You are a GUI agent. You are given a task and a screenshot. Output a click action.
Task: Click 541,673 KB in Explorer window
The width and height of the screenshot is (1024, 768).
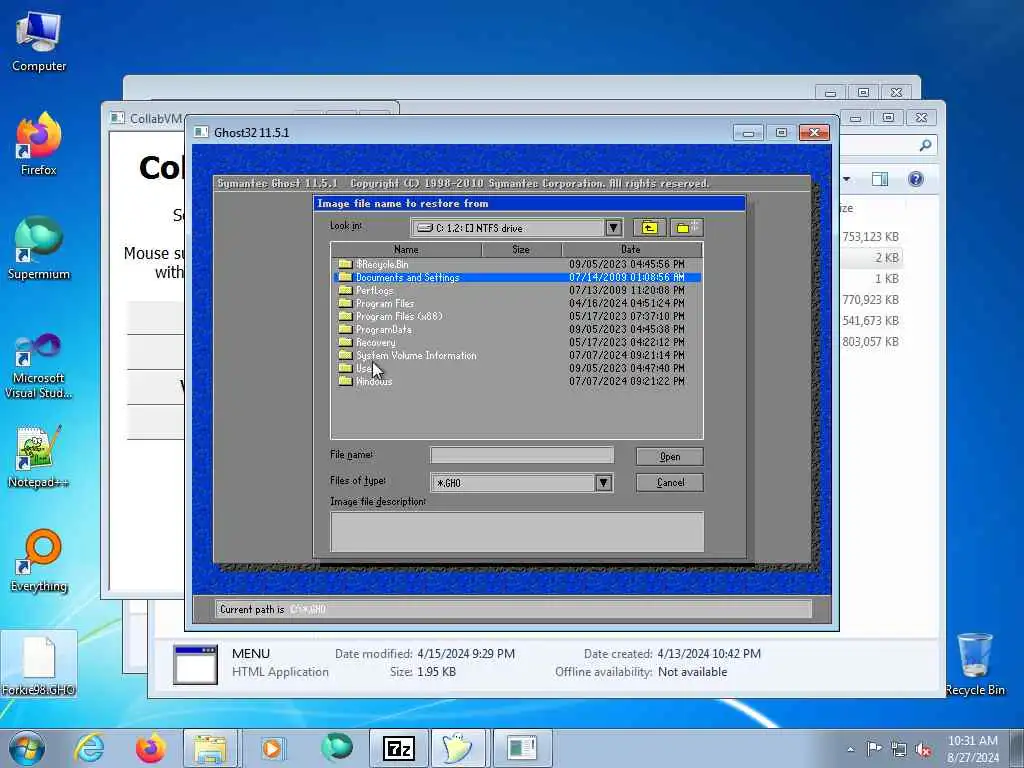(x=870, y=321)
